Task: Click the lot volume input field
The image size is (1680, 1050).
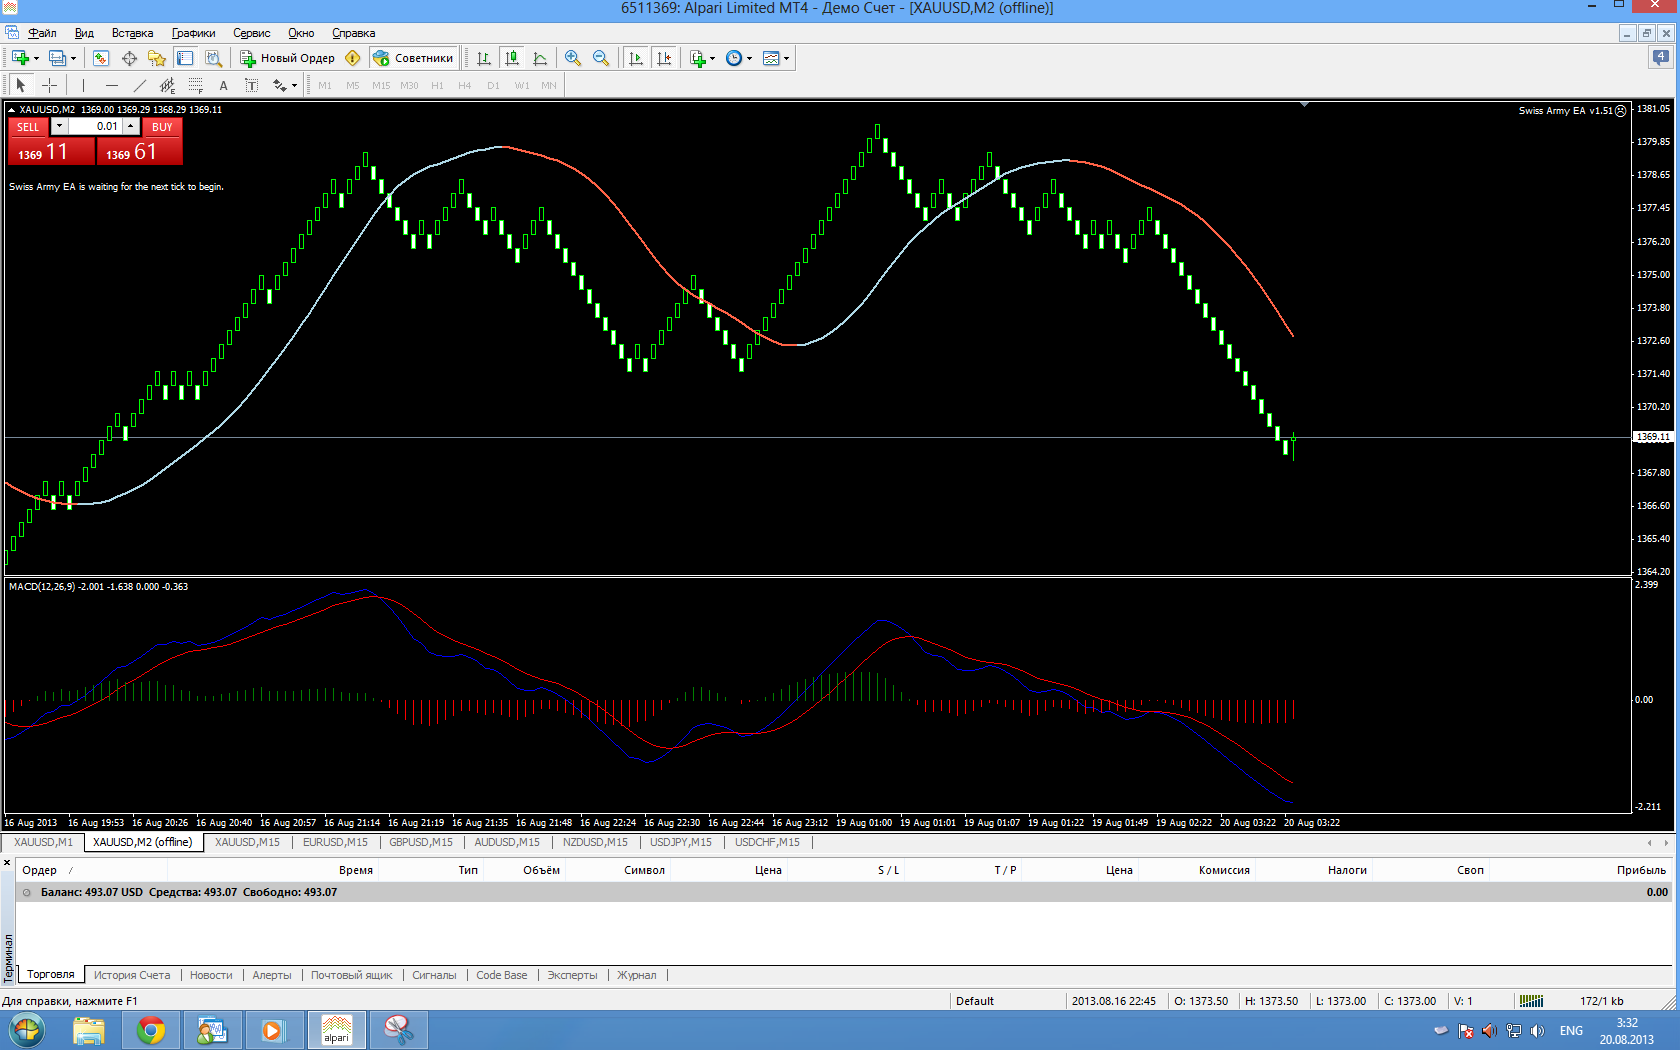Action: tap(95, 126)
